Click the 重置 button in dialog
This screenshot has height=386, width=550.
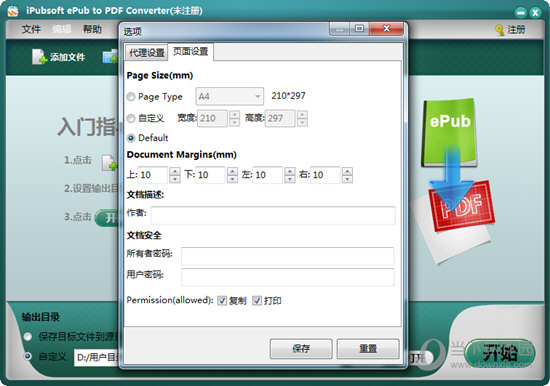click(368, 348)
